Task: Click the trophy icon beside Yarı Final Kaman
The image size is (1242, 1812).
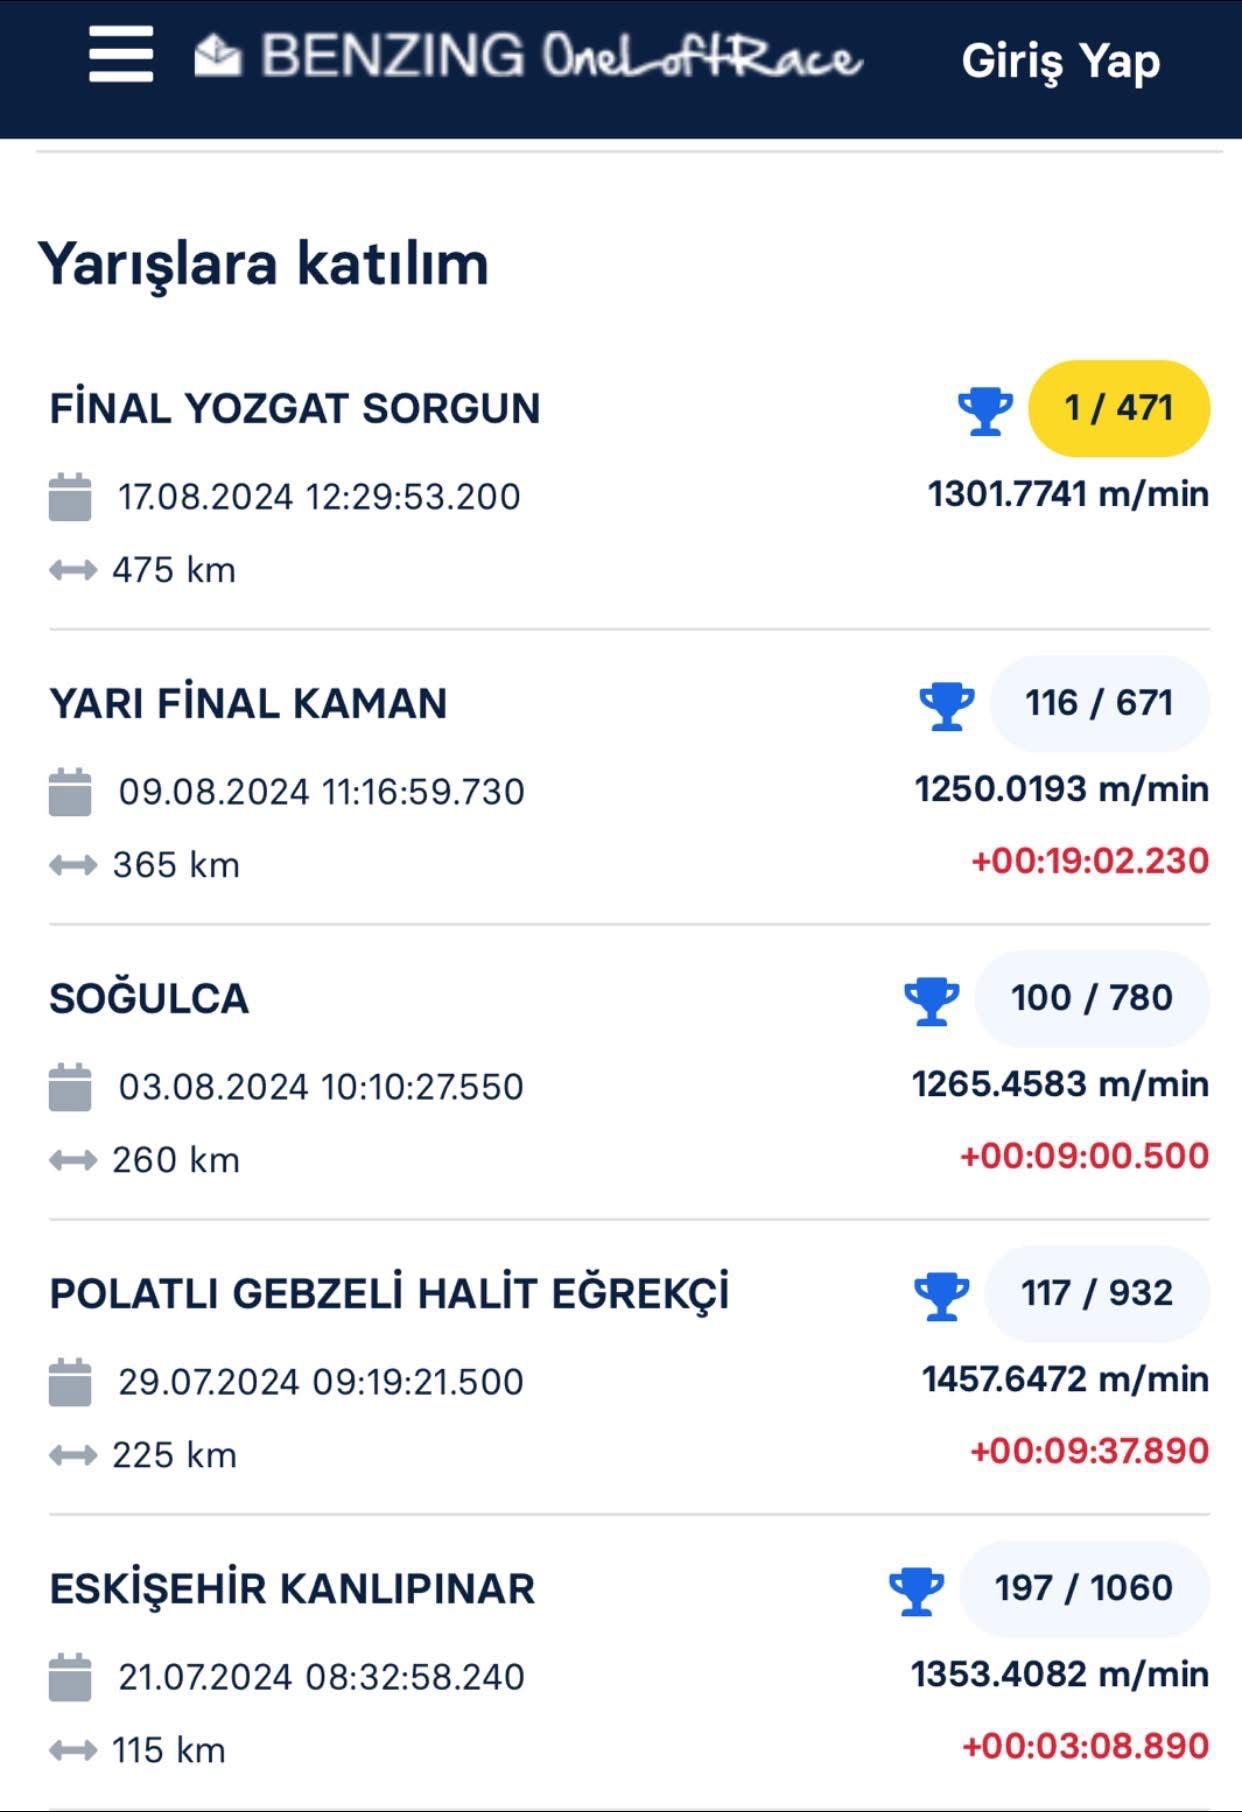Action: [946, 705]
